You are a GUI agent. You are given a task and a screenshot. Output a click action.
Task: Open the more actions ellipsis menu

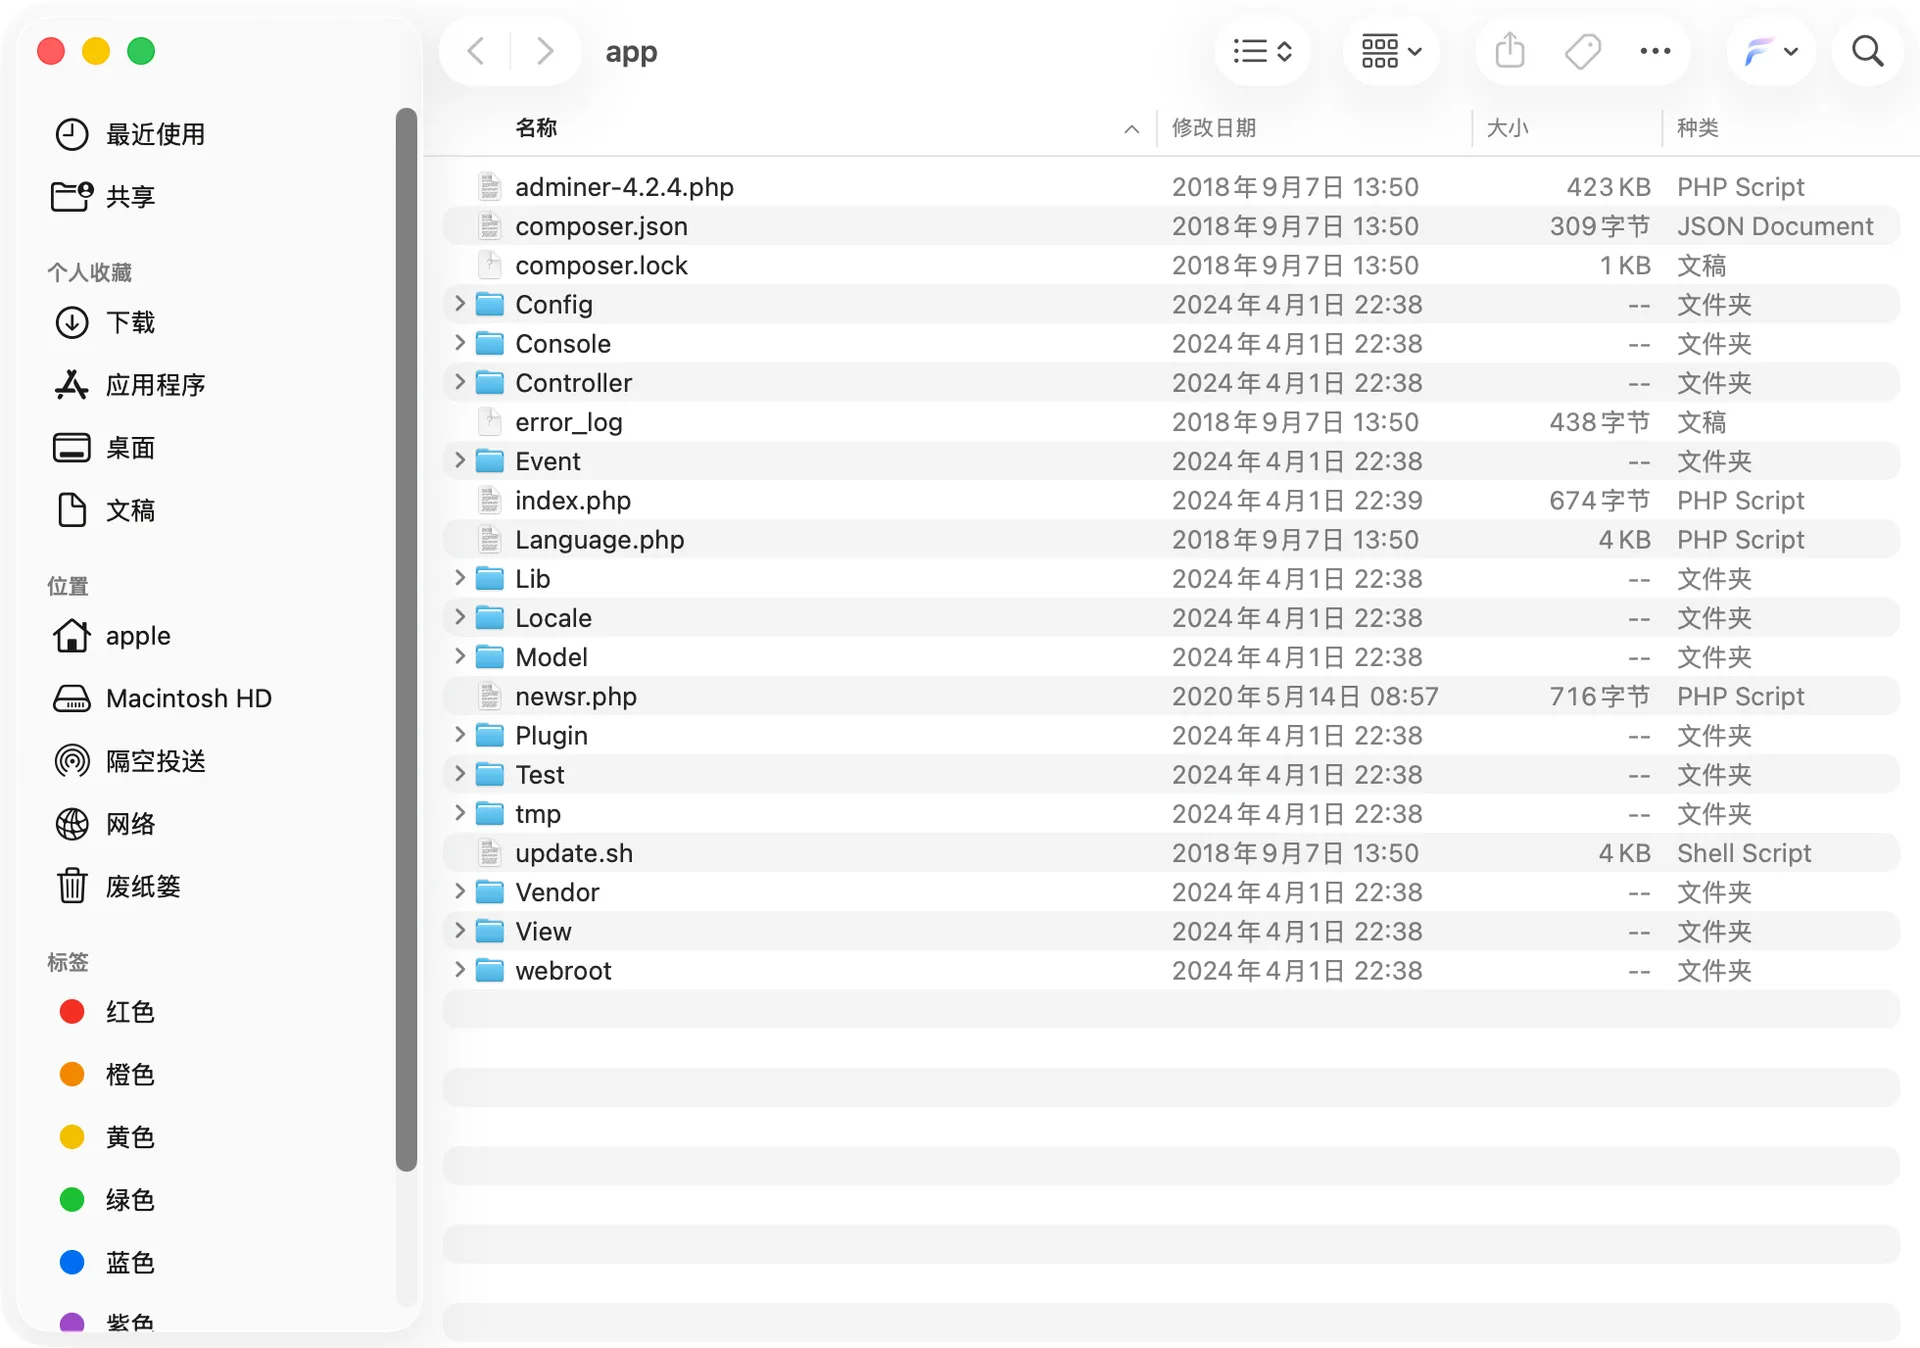click(1655, 51)
